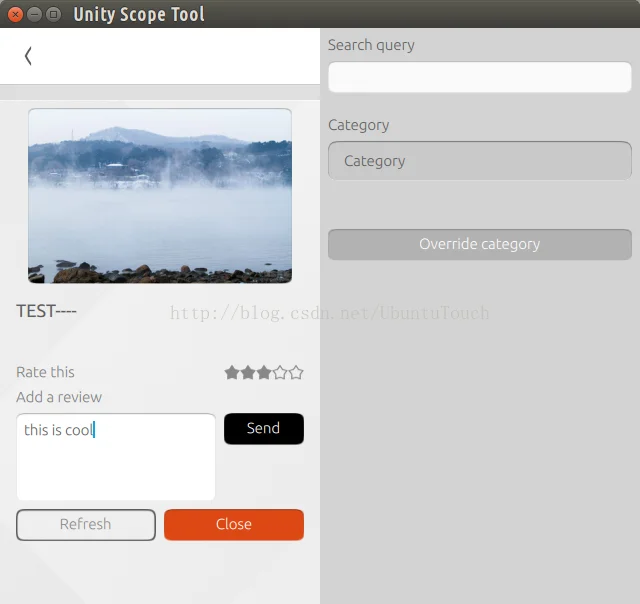Go back using the left chevron arrow
The height and width of the screenshot is (604, 640).
(28, 56)
